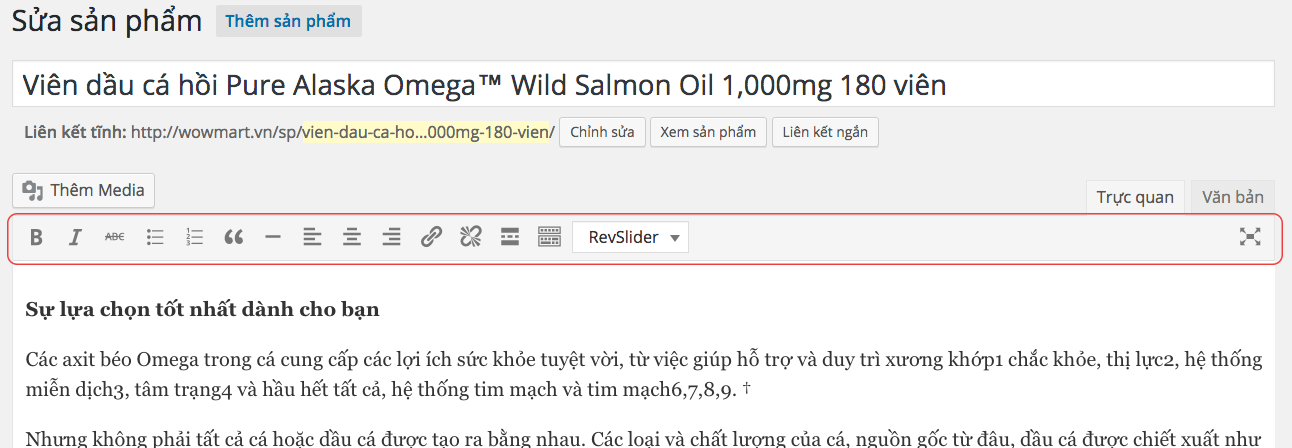
Task: Click the Thêm Media button
Action: tap(84, 190)
